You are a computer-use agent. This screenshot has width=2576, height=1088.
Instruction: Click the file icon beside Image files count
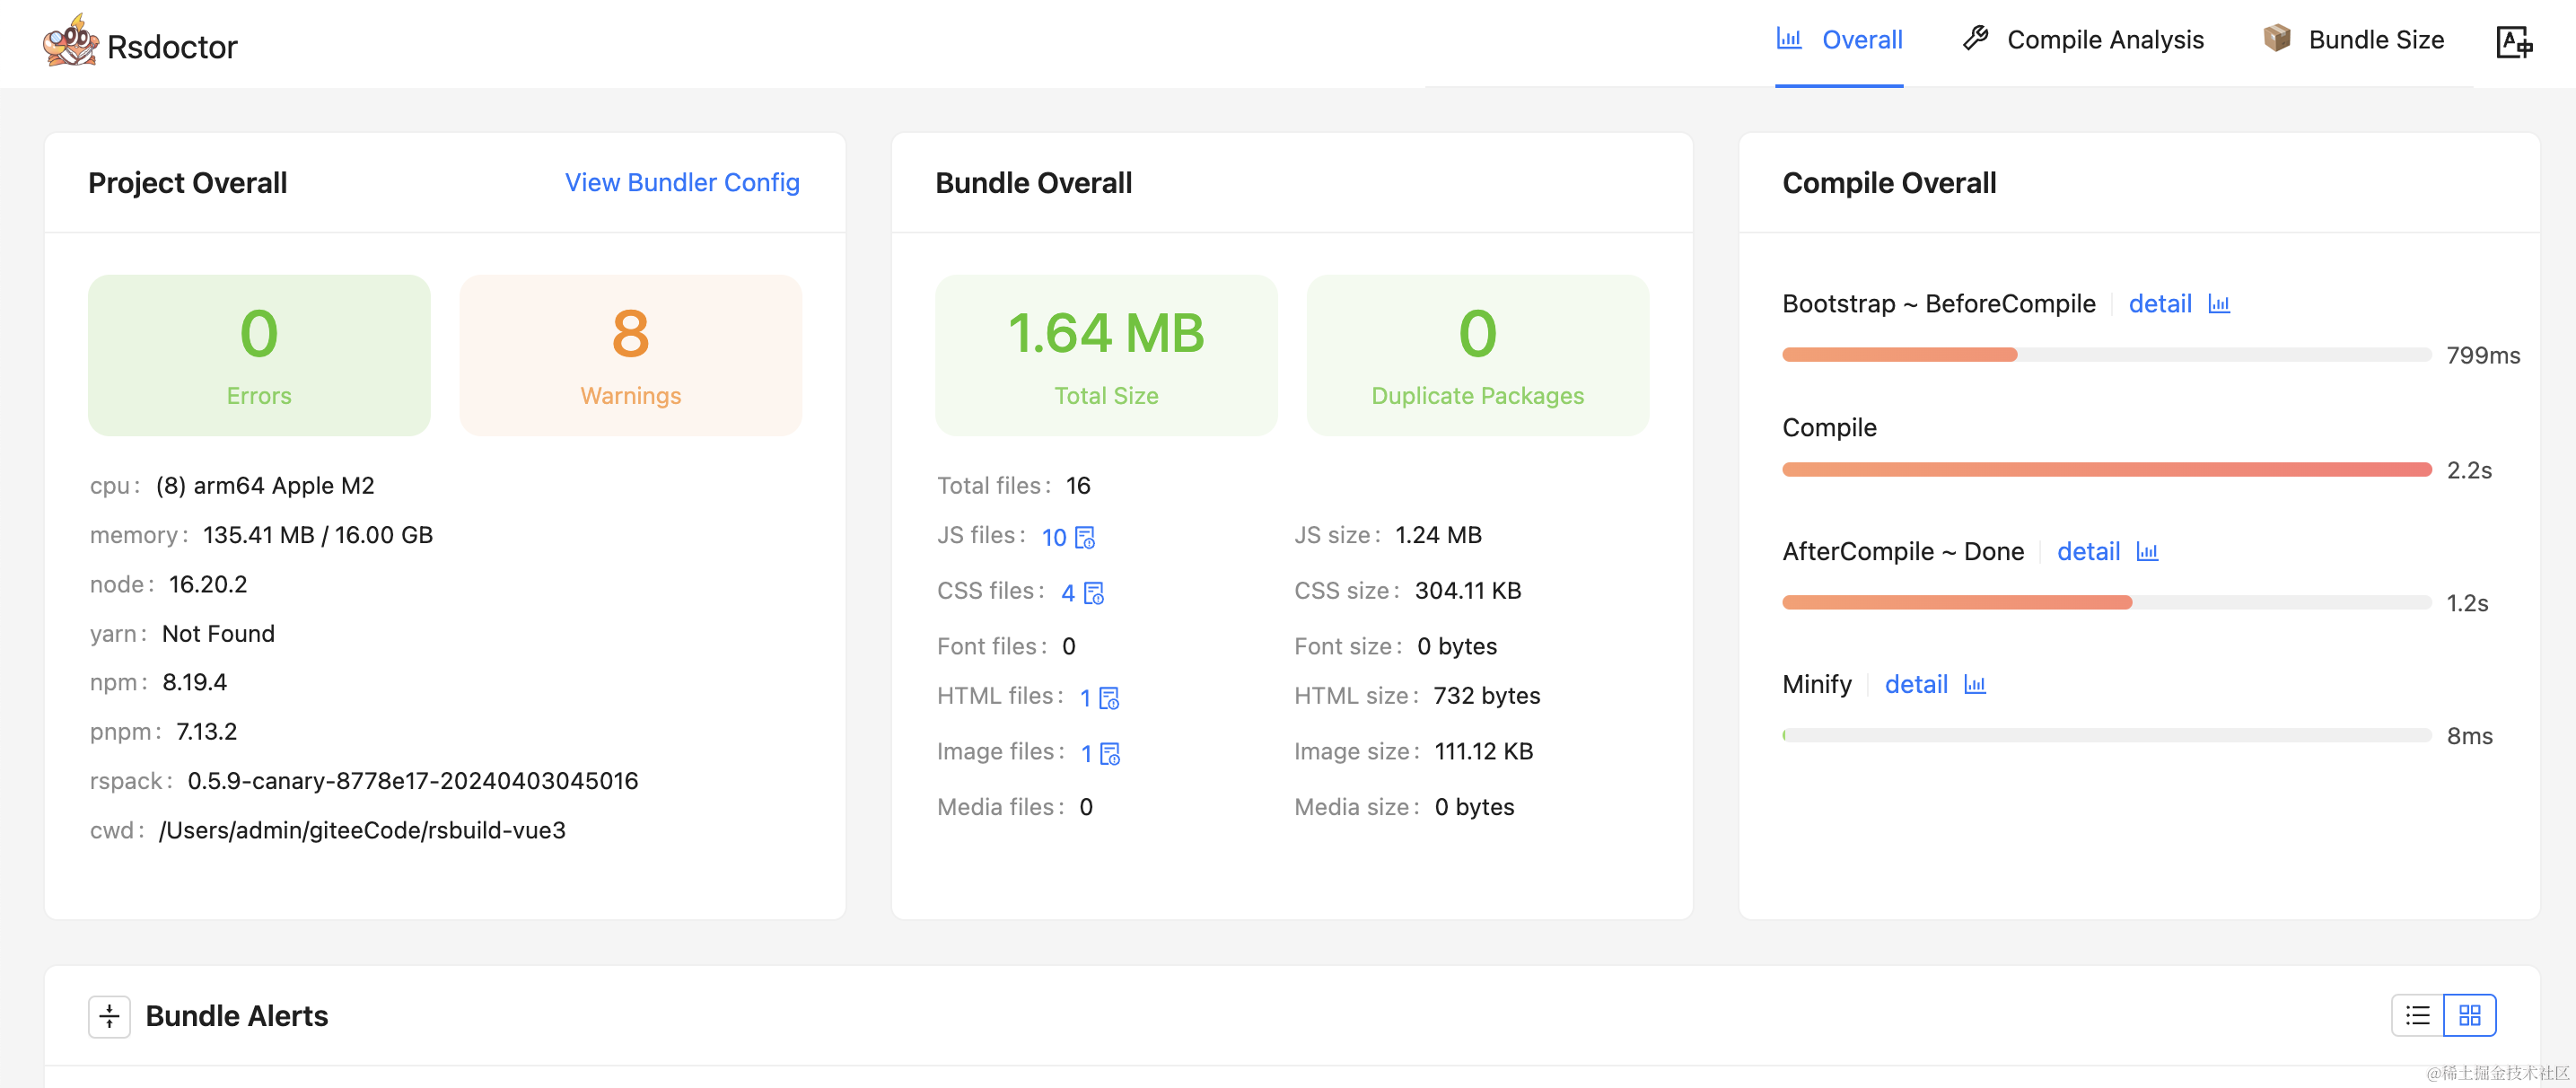1110,753
